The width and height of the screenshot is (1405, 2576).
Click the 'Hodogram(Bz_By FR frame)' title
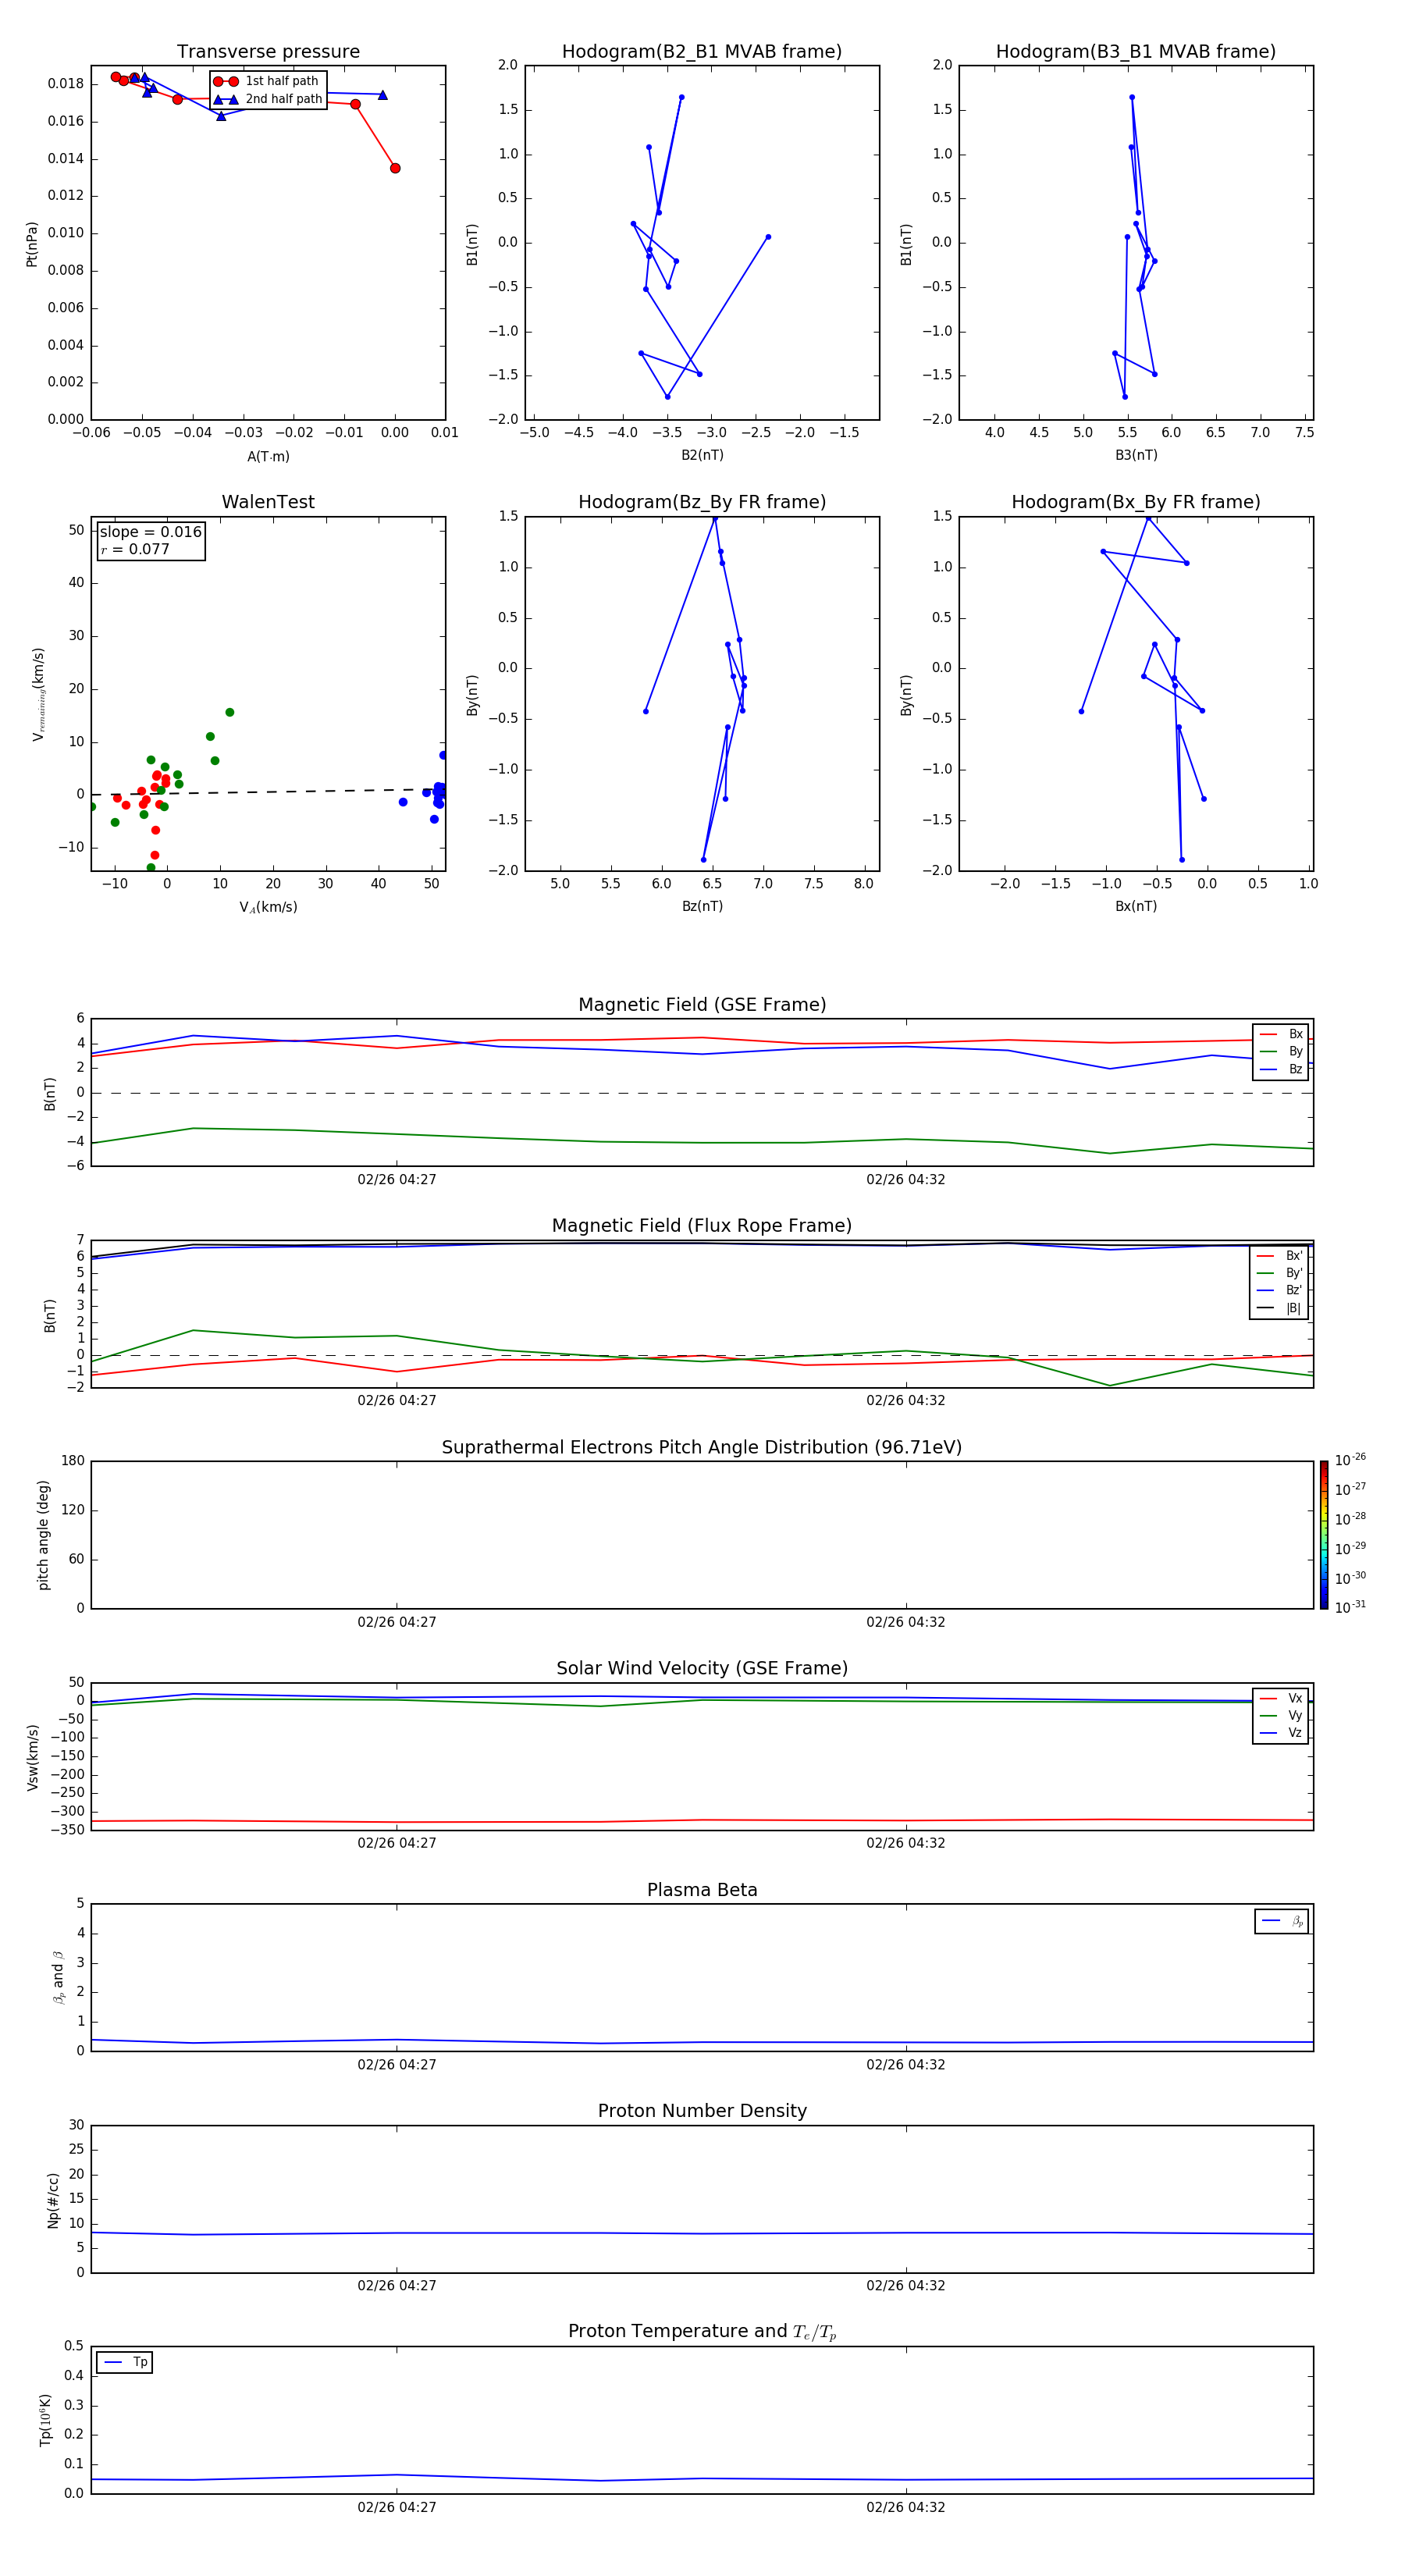tap(702, 502)
